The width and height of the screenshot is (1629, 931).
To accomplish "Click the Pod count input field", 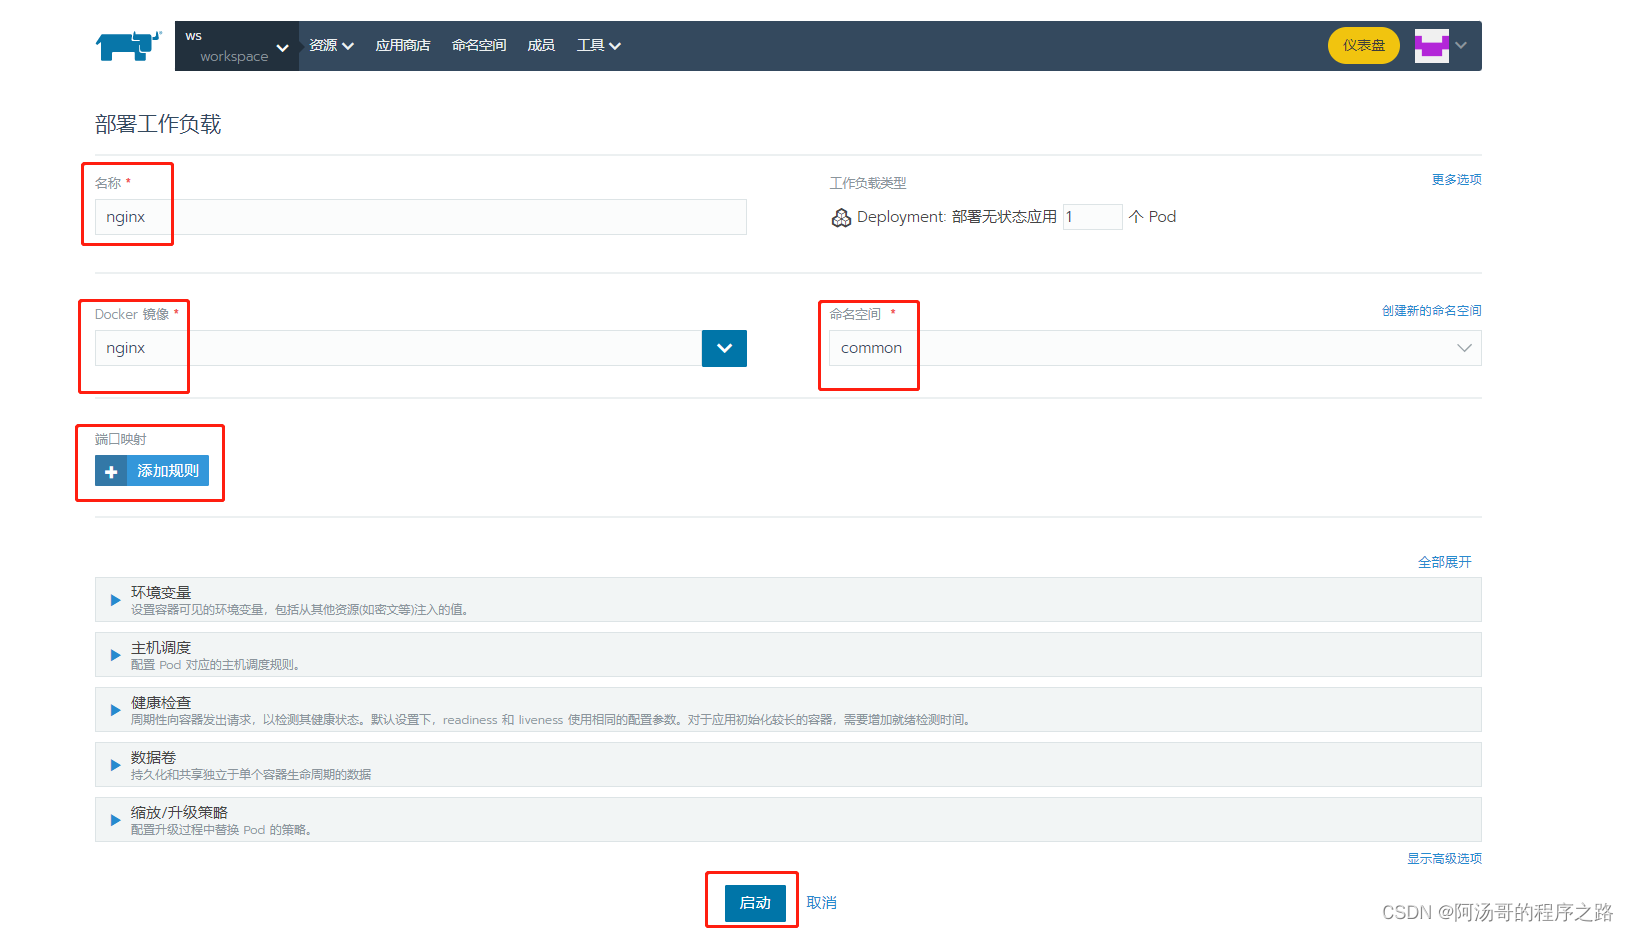I will (x=1092, y=217).
